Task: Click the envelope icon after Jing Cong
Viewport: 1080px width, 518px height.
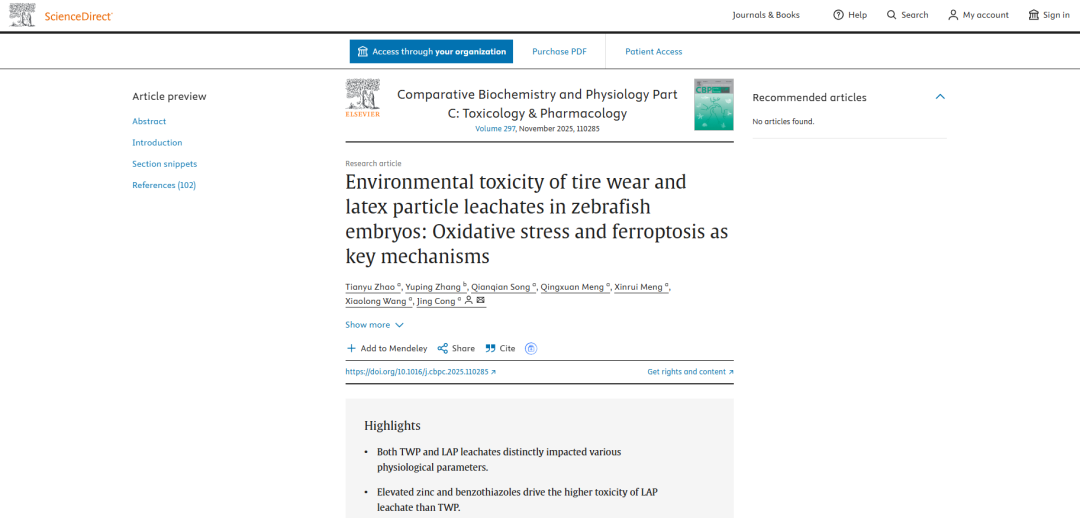Action: [x=481, y=300]
